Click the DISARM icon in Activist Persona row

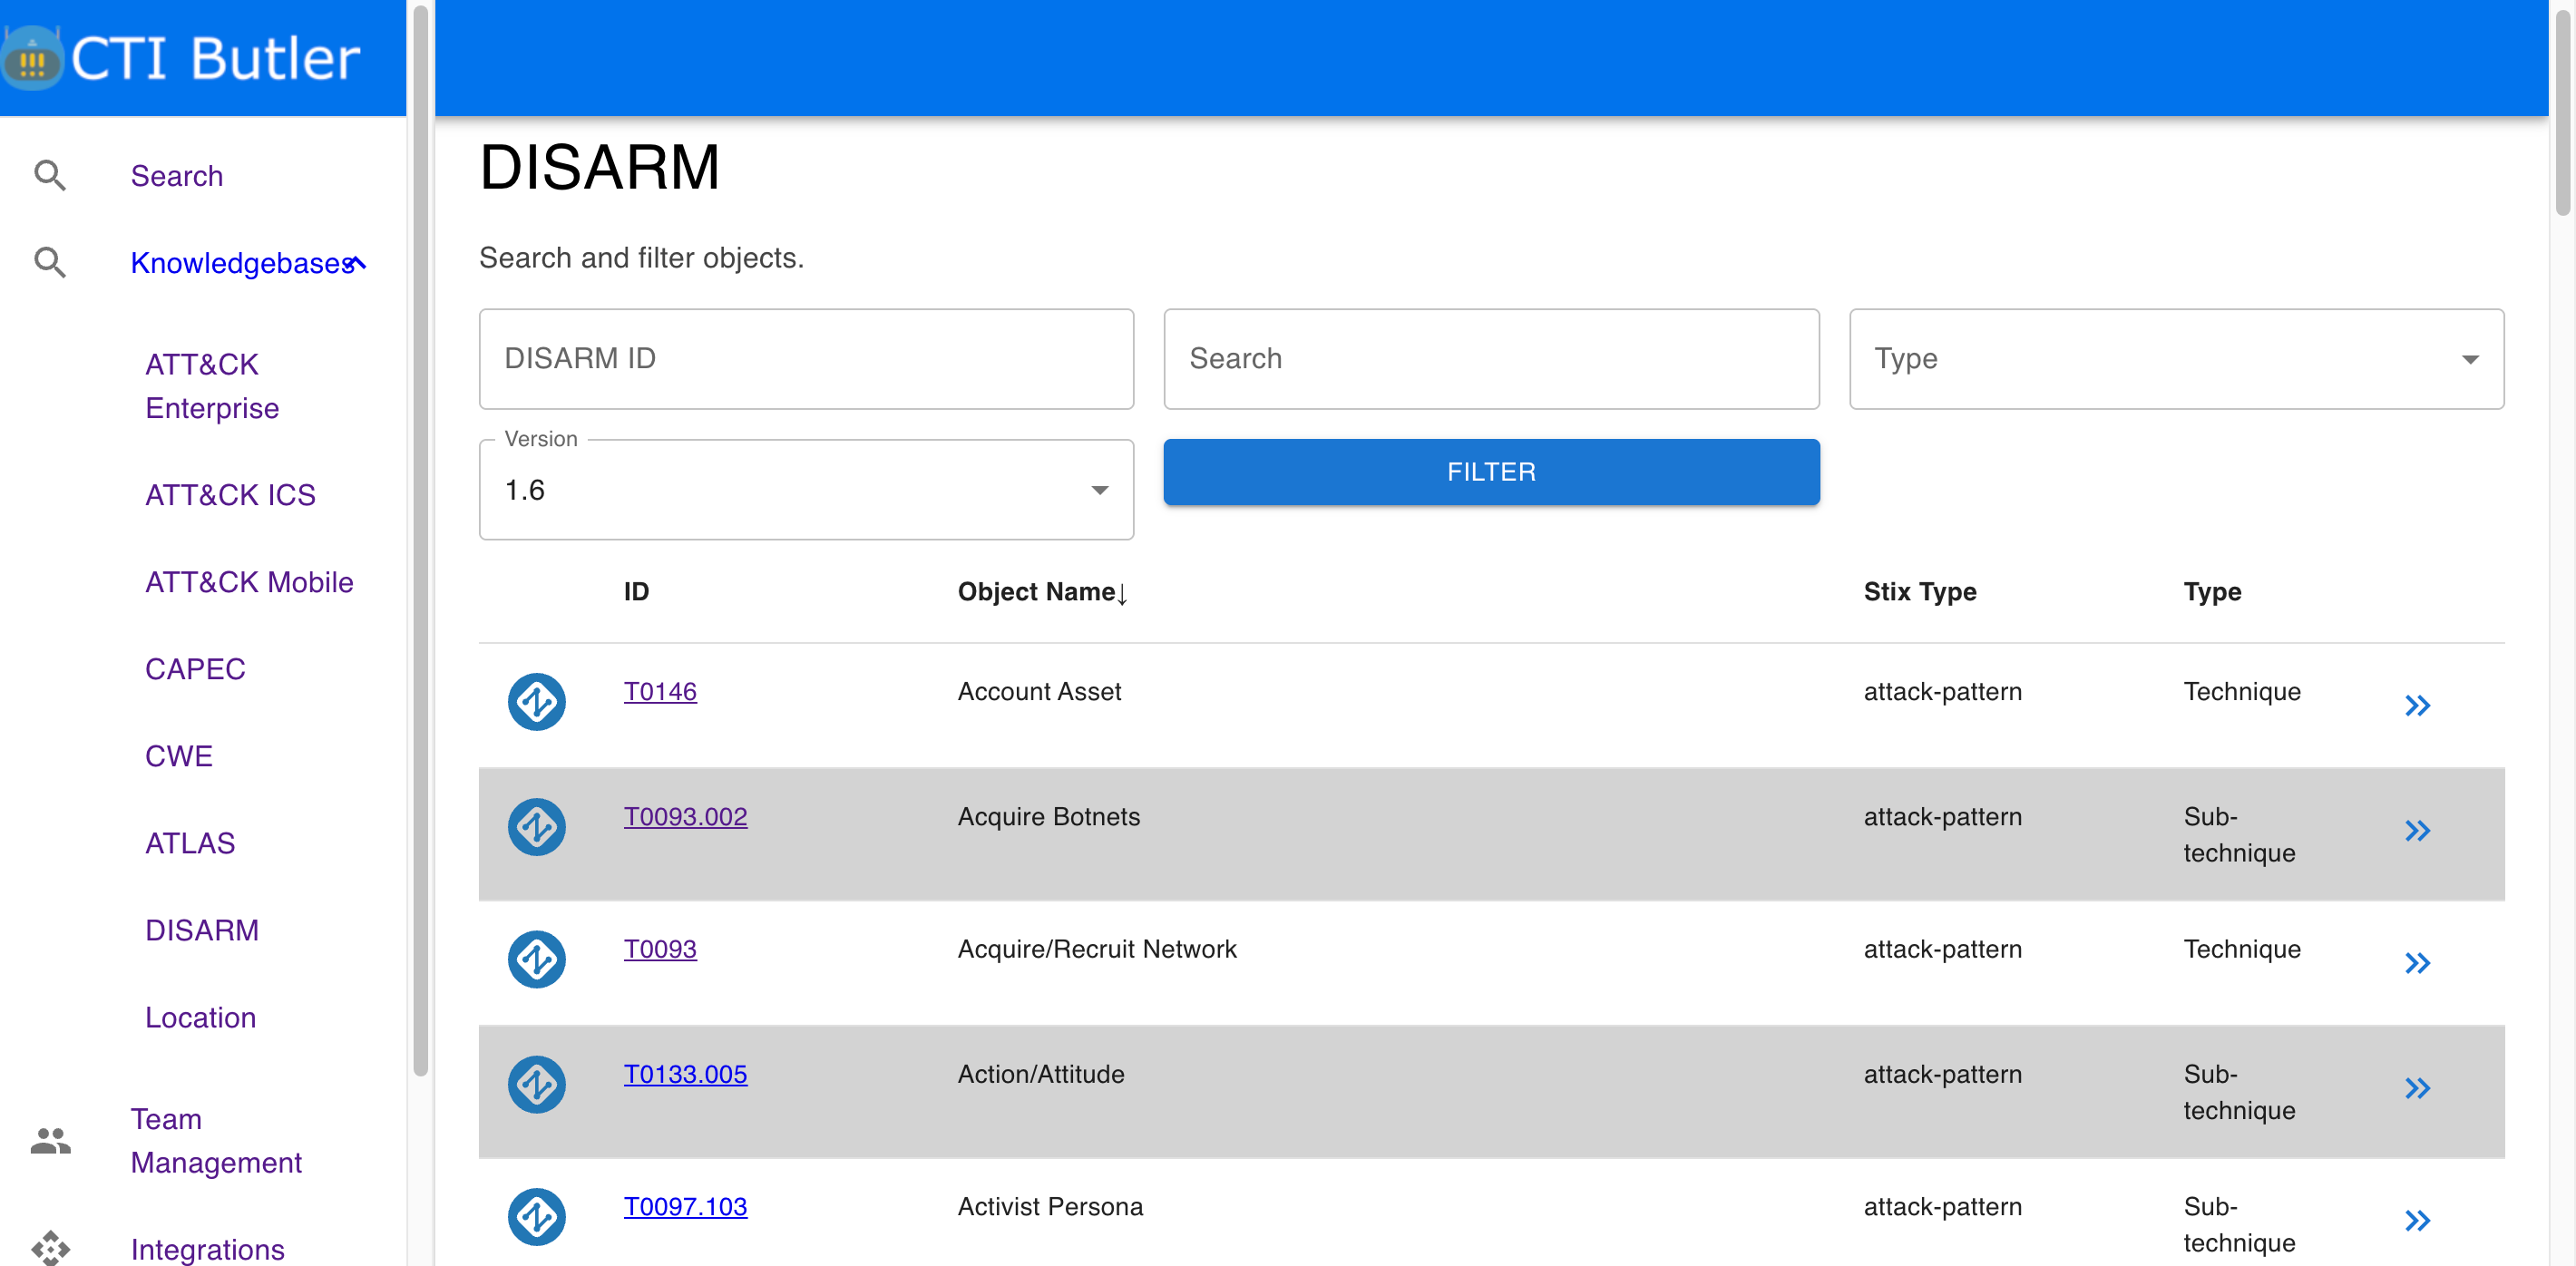click(x=536, y=1217)
